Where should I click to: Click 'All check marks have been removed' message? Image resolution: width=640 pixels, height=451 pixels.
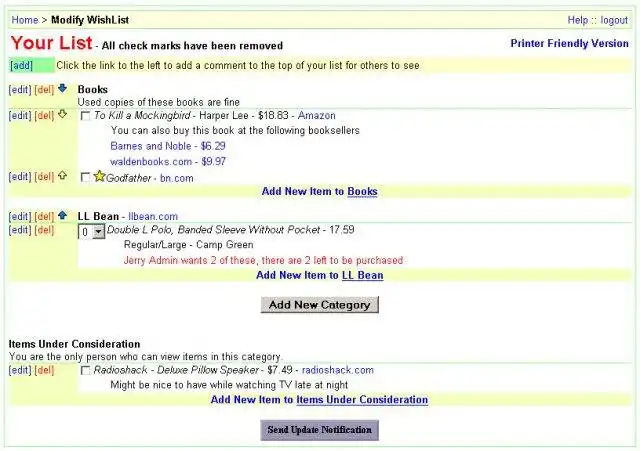pyautogui.click(x=192, y=46)
